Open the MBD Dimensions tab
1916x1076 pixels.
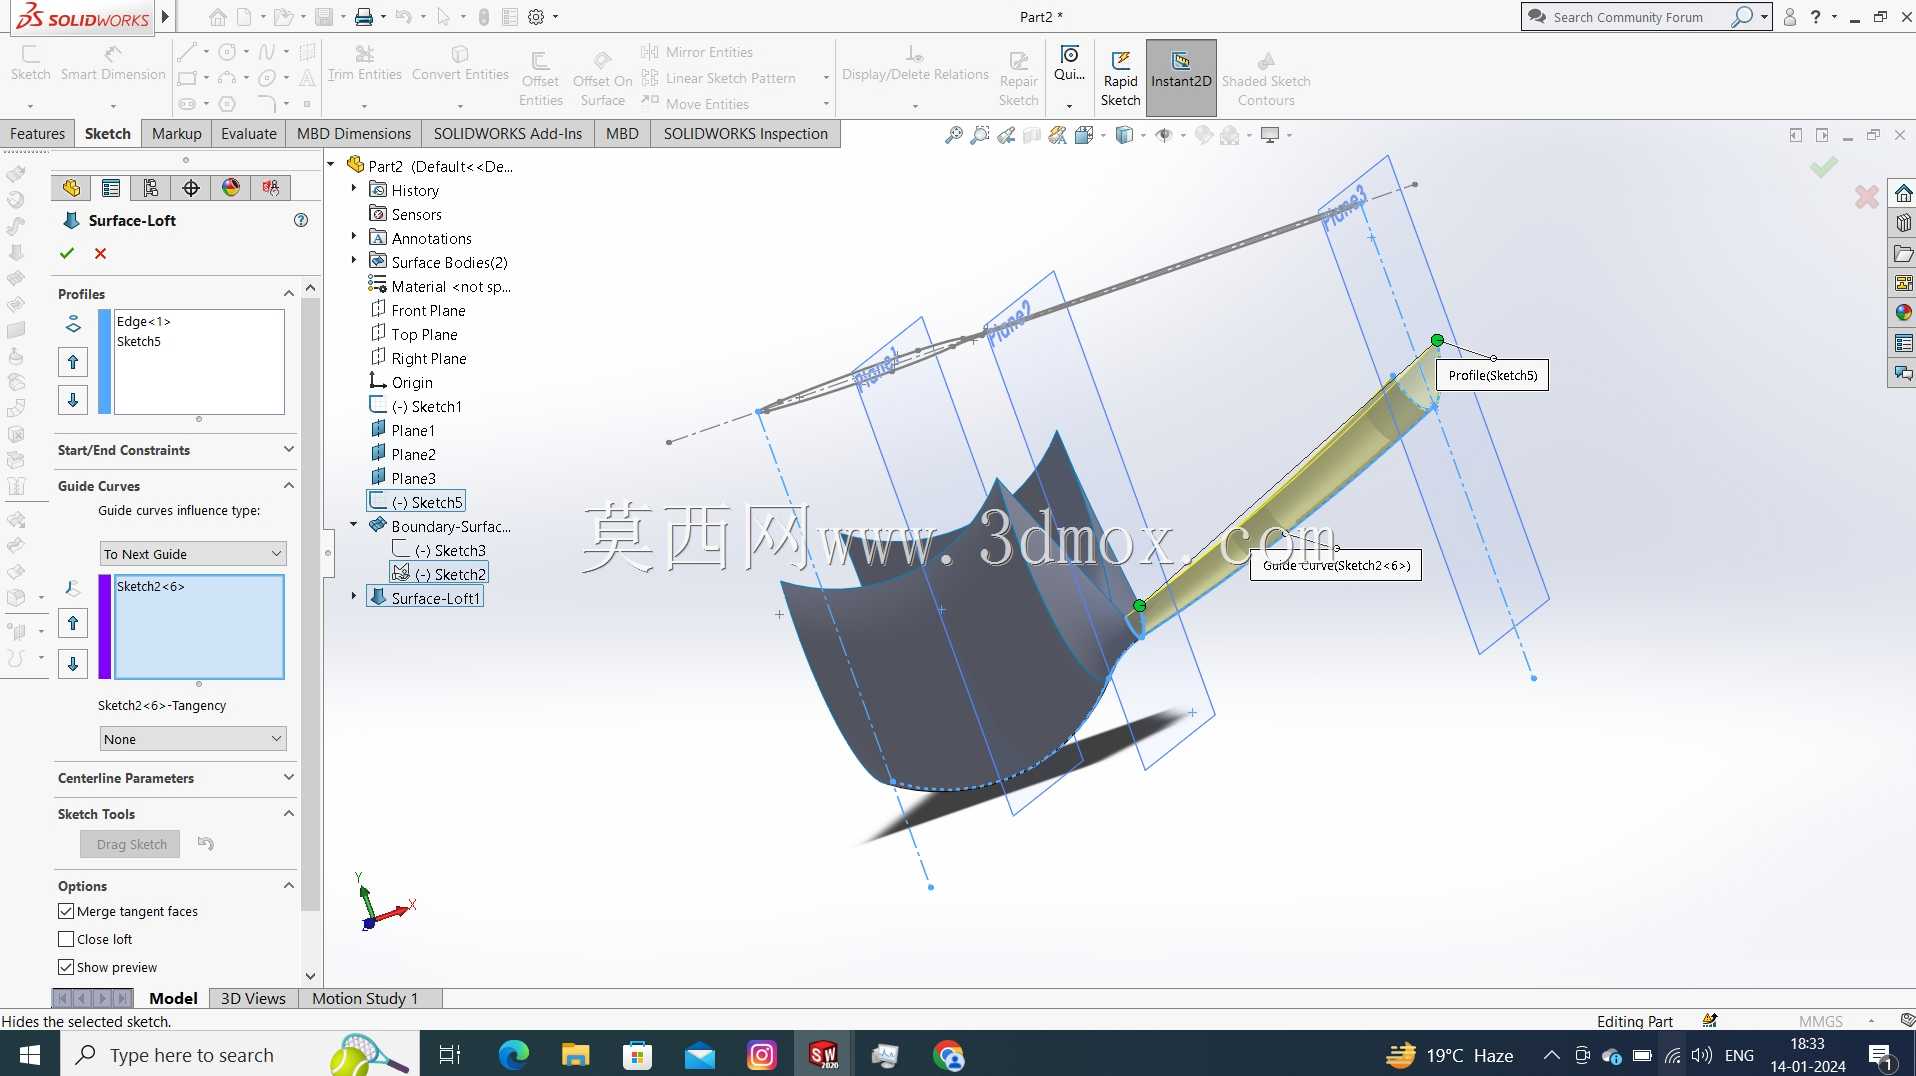(x=353, y=134)
